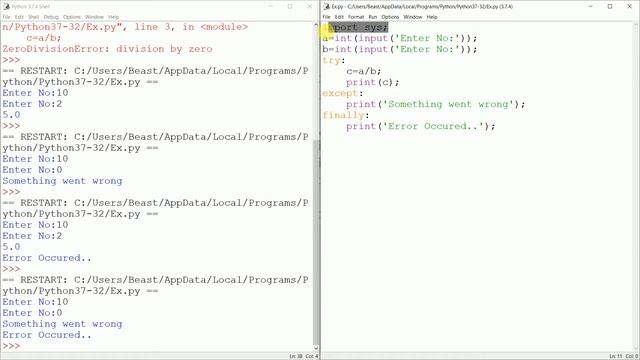The height and width of the screenshot is (360, 640).
Task: Click shell scrollbar down arrow
Action: click(x=316, y=349)
